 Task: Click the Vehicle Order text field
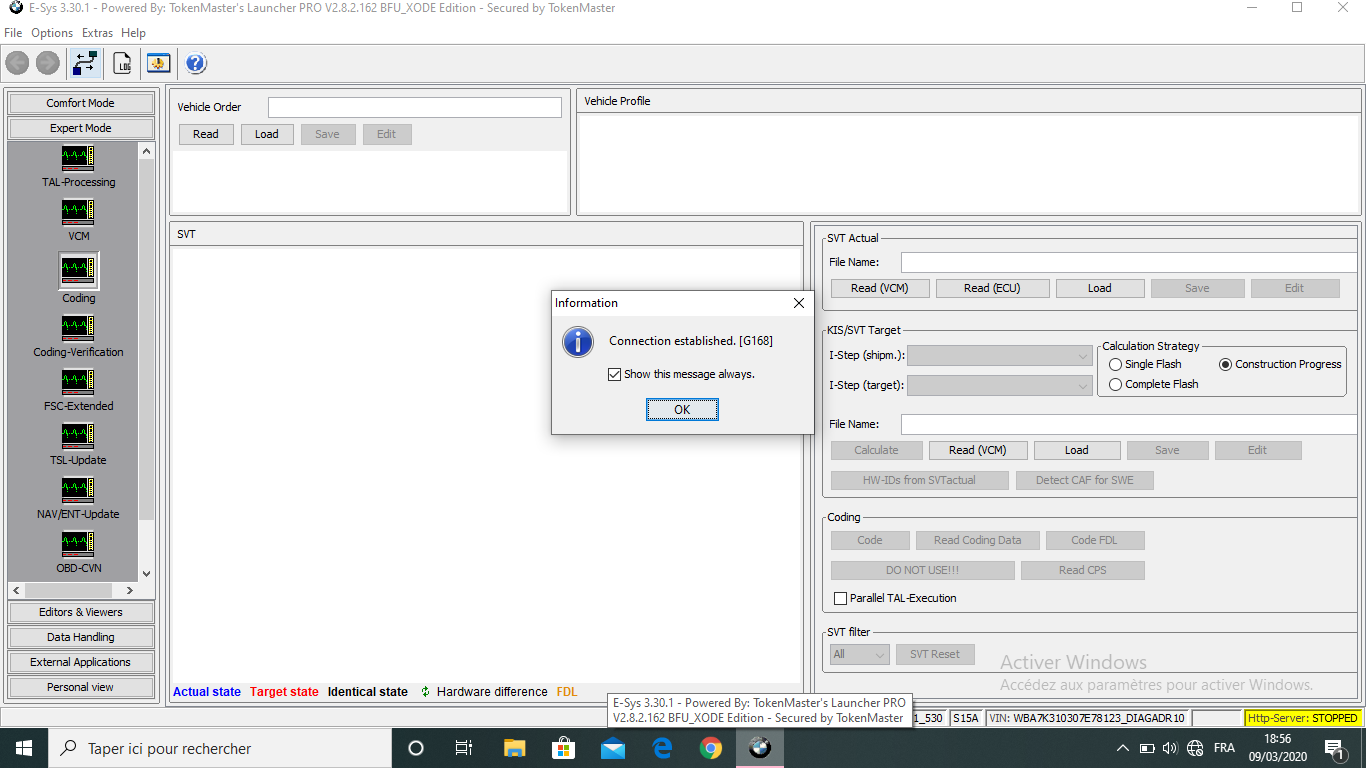pyautogui.click(x=415, y=107)
